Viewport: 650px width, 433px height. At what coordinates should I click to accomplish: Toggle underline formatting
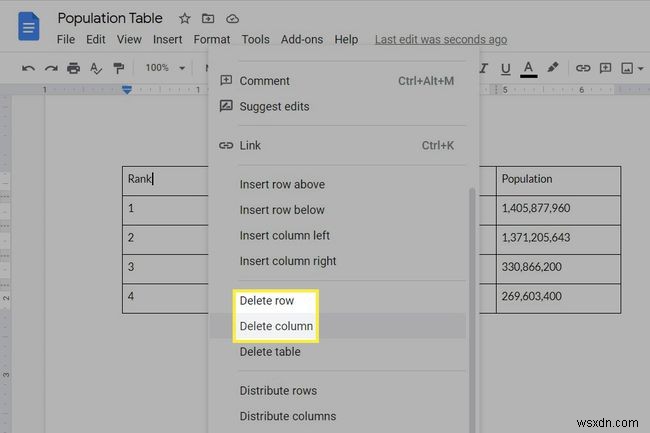pyautogui.click(x=505, y=68)
